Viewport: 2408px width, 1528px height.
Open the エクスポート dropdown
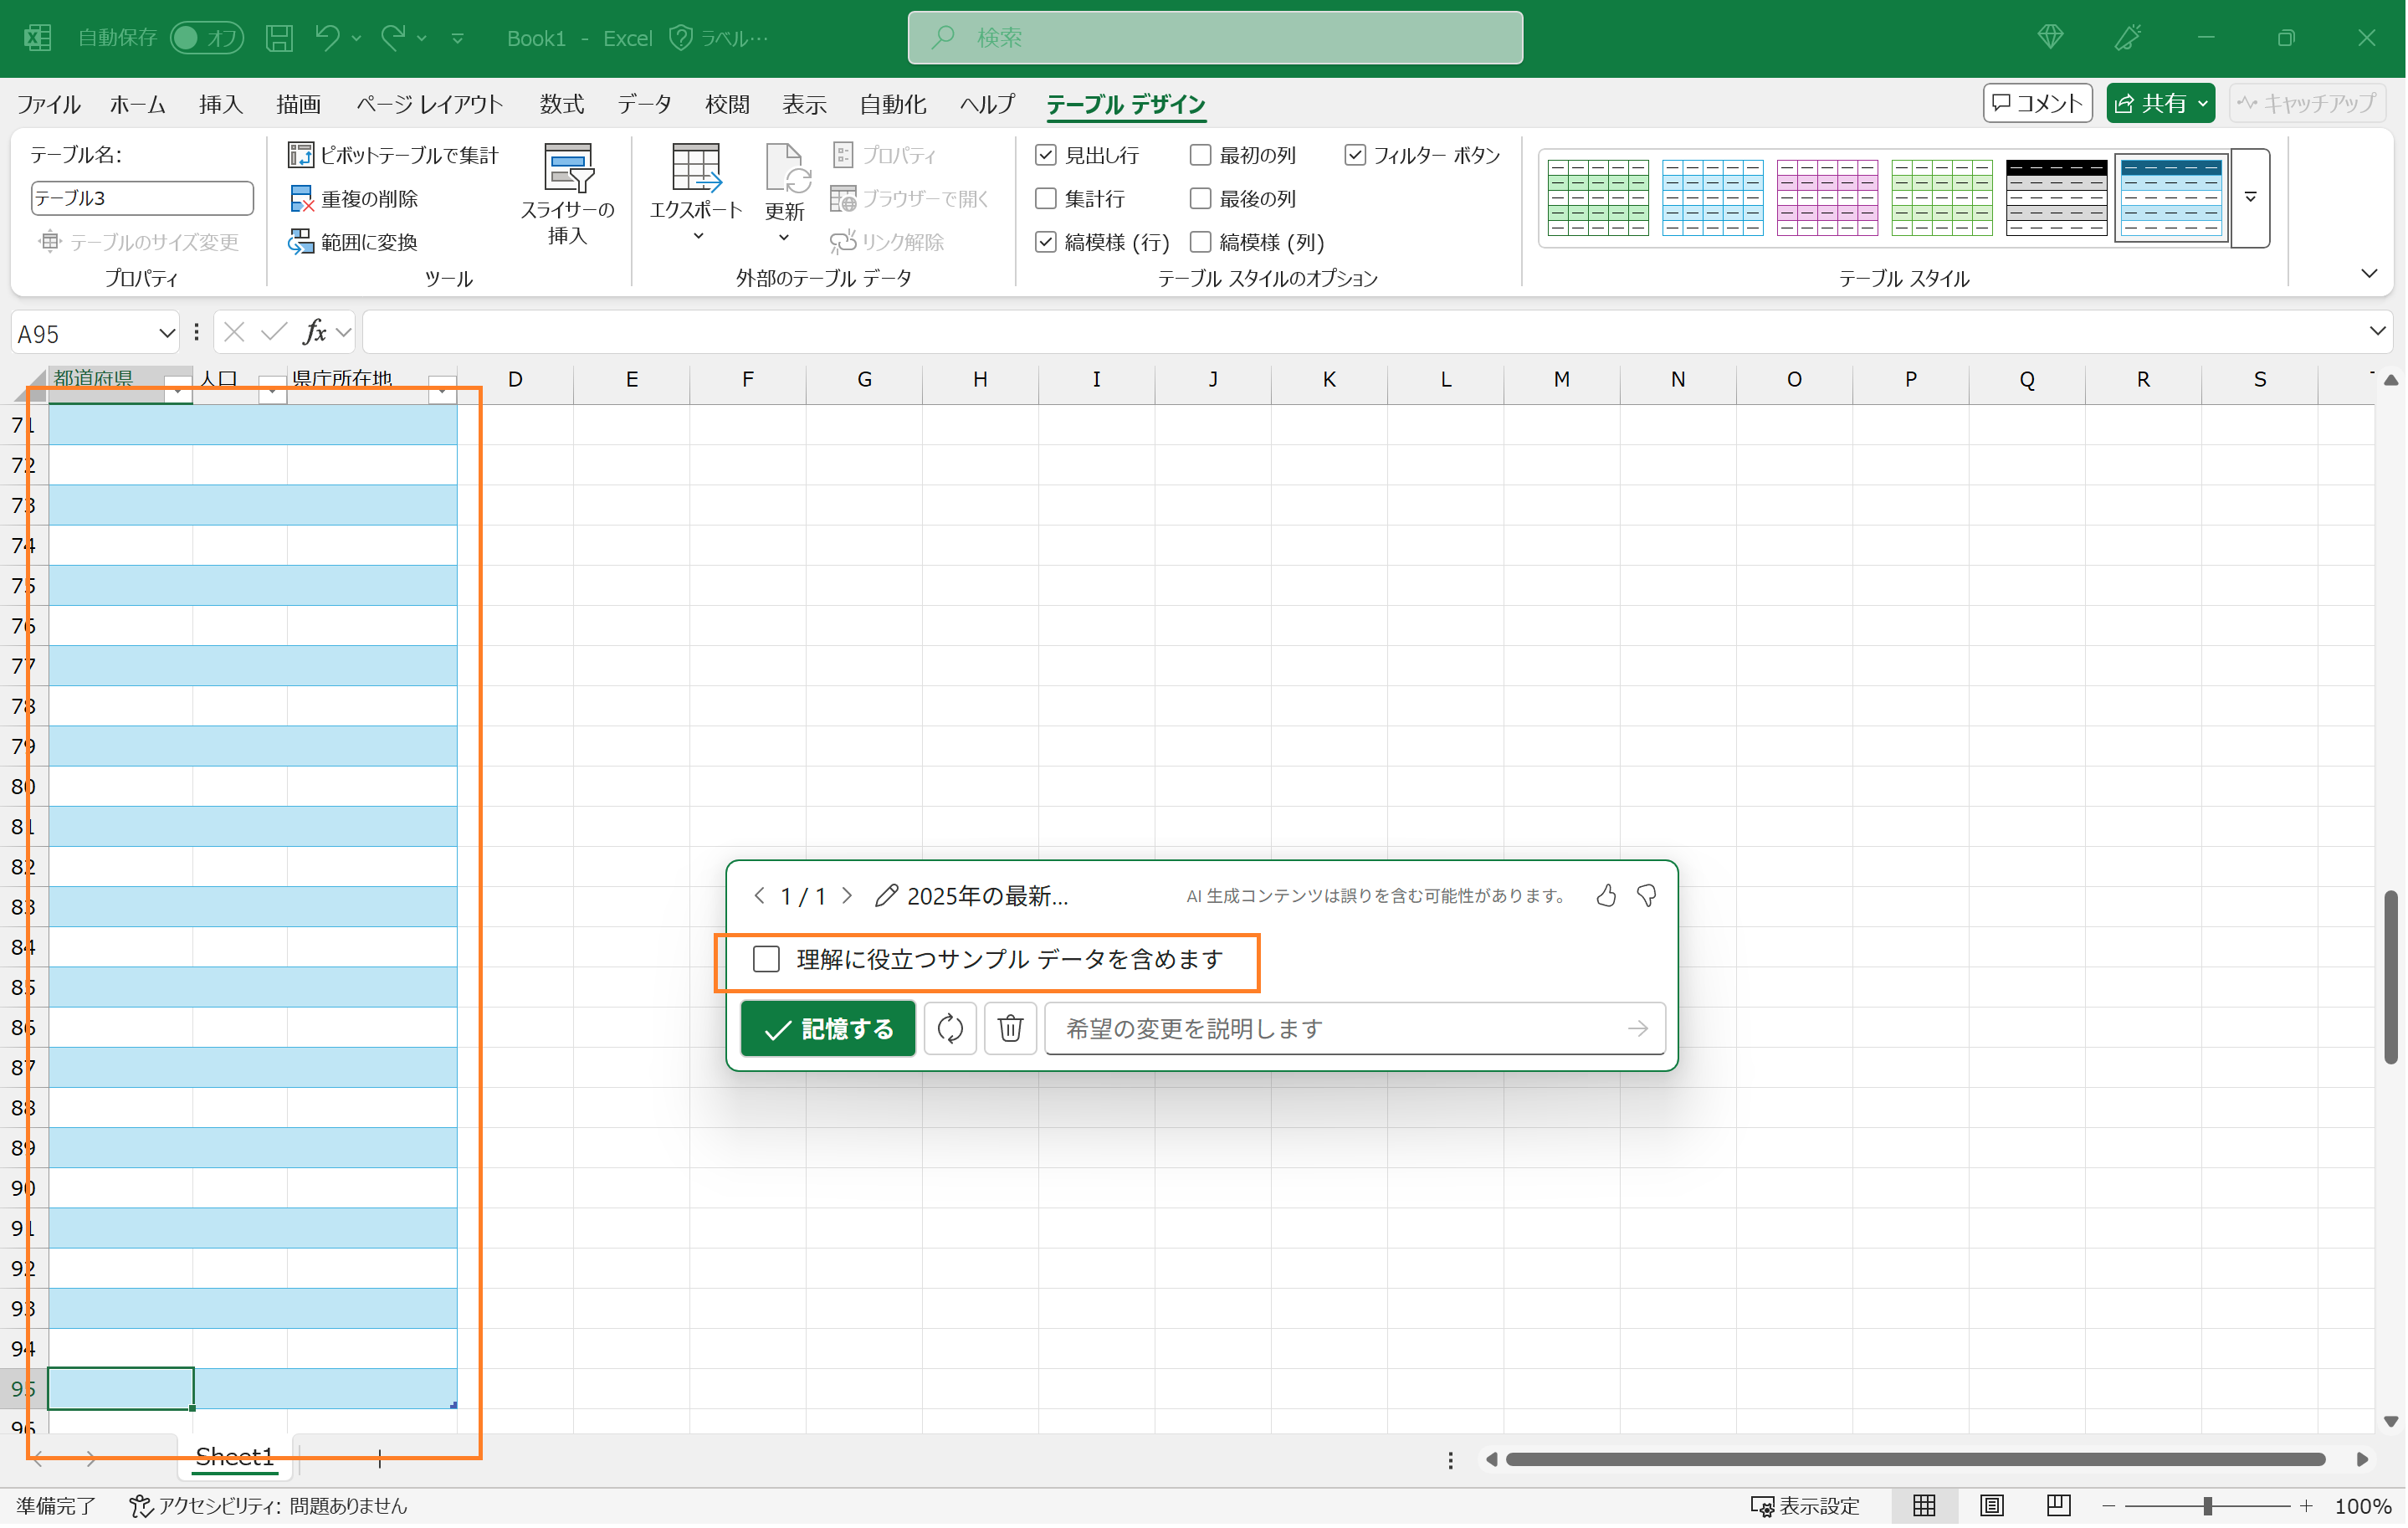[696, 236]
